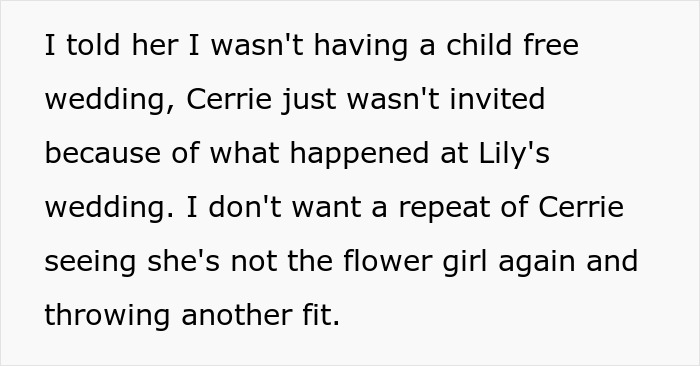The image size is (700, 366).
Task: Click the word "don't" in the paragraph
Action: pos(245,207)
